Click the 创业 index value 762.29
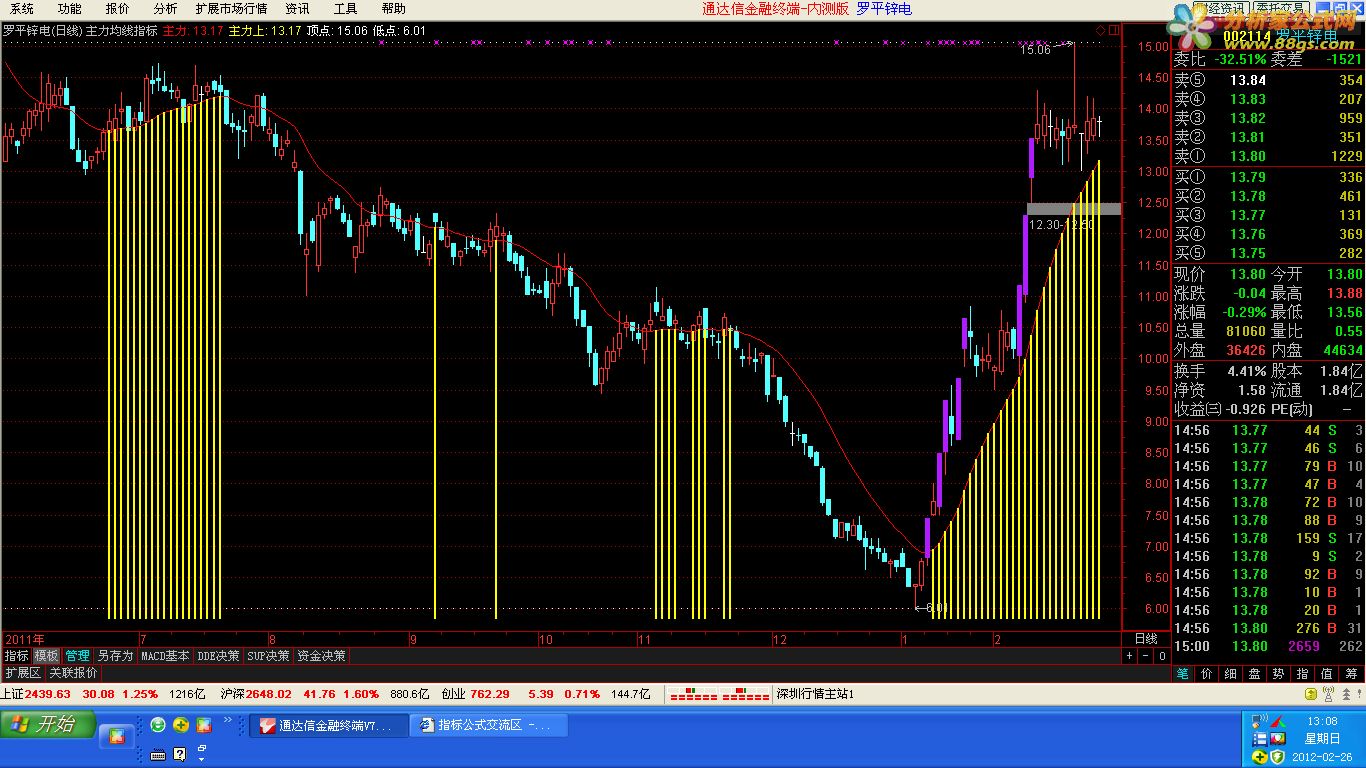 pyautogui.click(x=490, y=694)
